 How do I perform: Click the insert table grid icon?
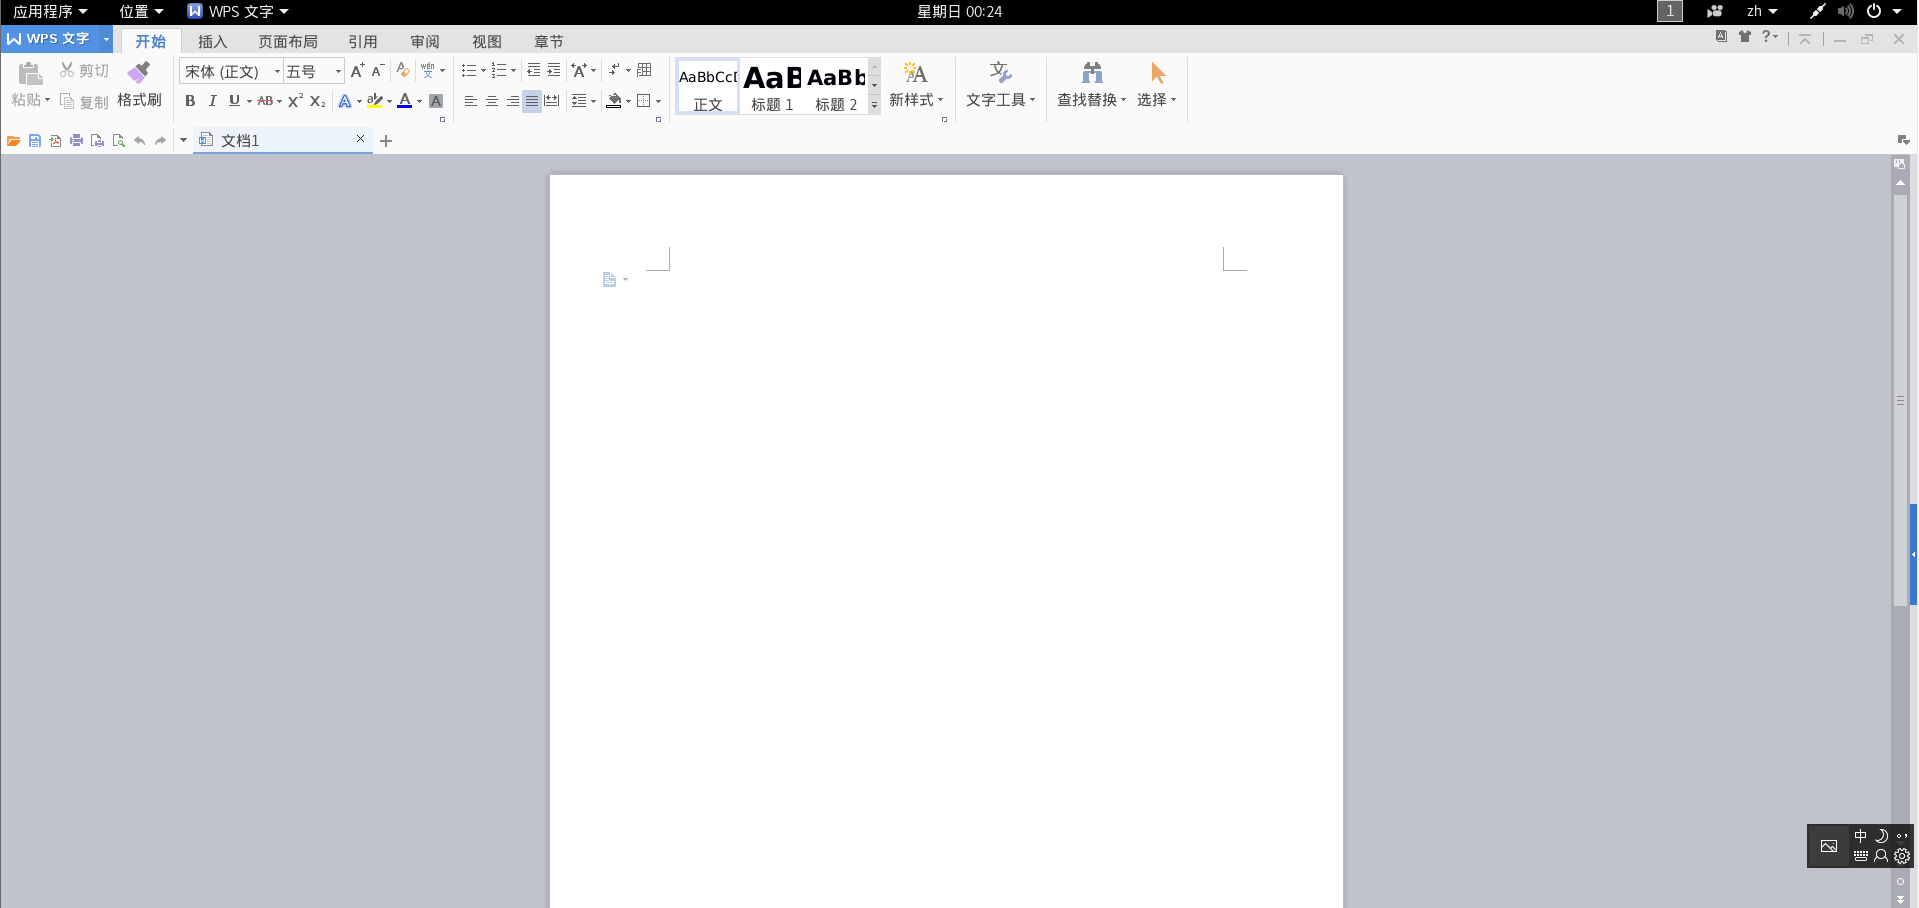pos(645,70)
